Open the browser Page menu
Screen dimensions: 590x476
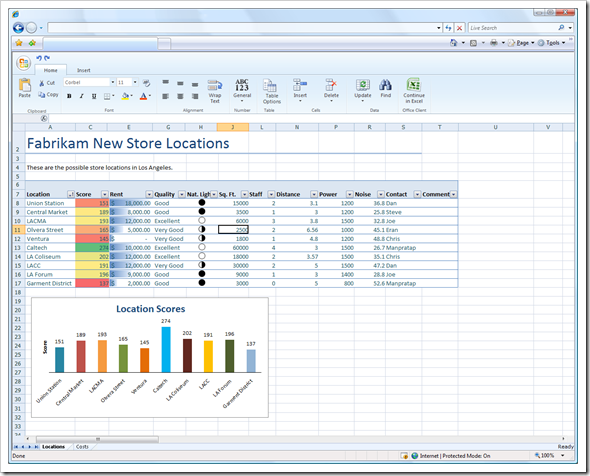(x=521, y=43)
